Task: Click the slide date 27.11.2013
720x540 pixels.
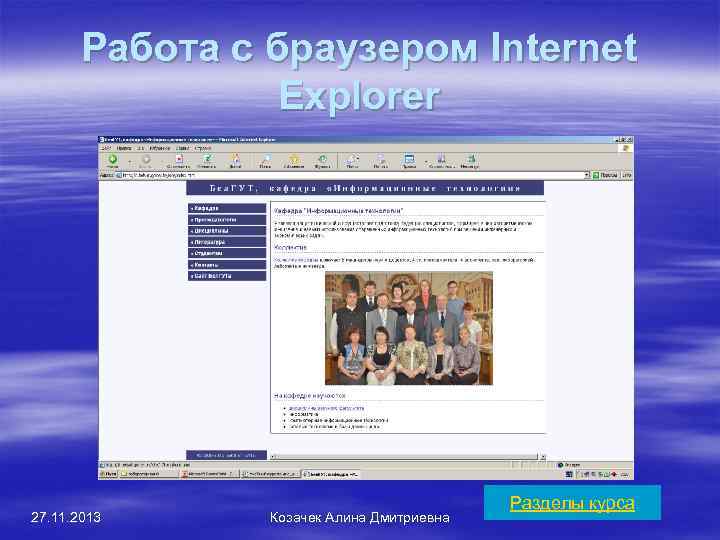Action: (66, 518)
